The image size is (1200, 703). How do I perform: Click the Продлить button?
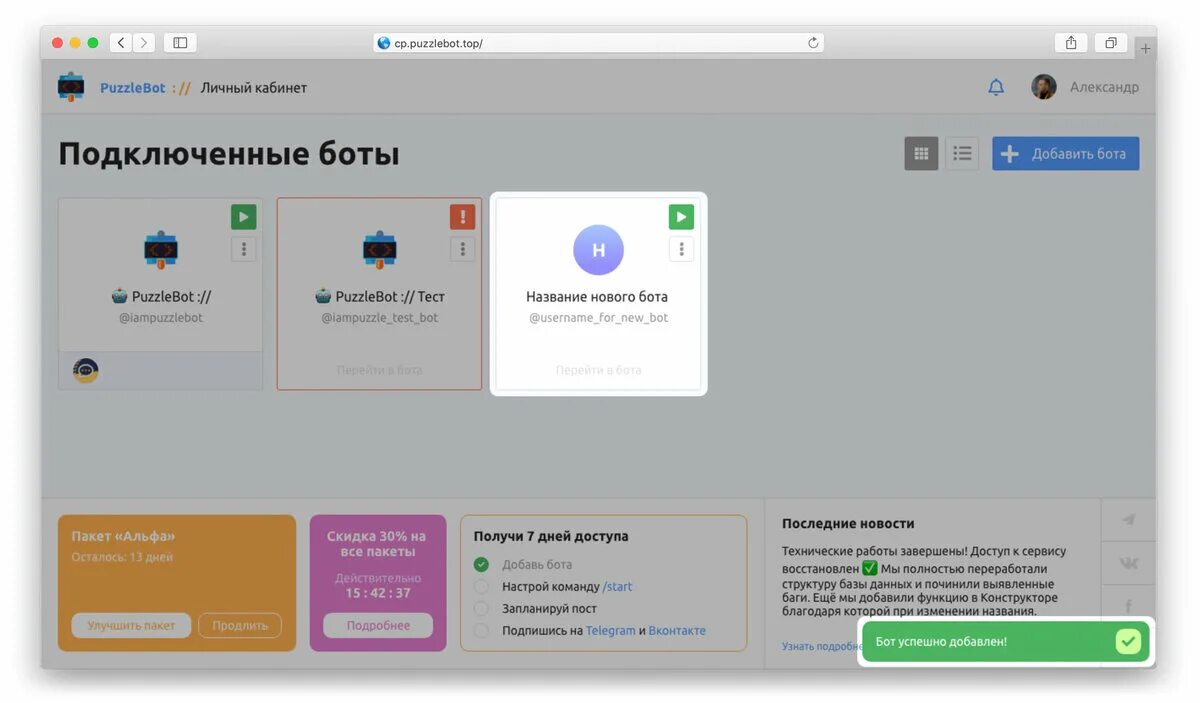point(240,625)
